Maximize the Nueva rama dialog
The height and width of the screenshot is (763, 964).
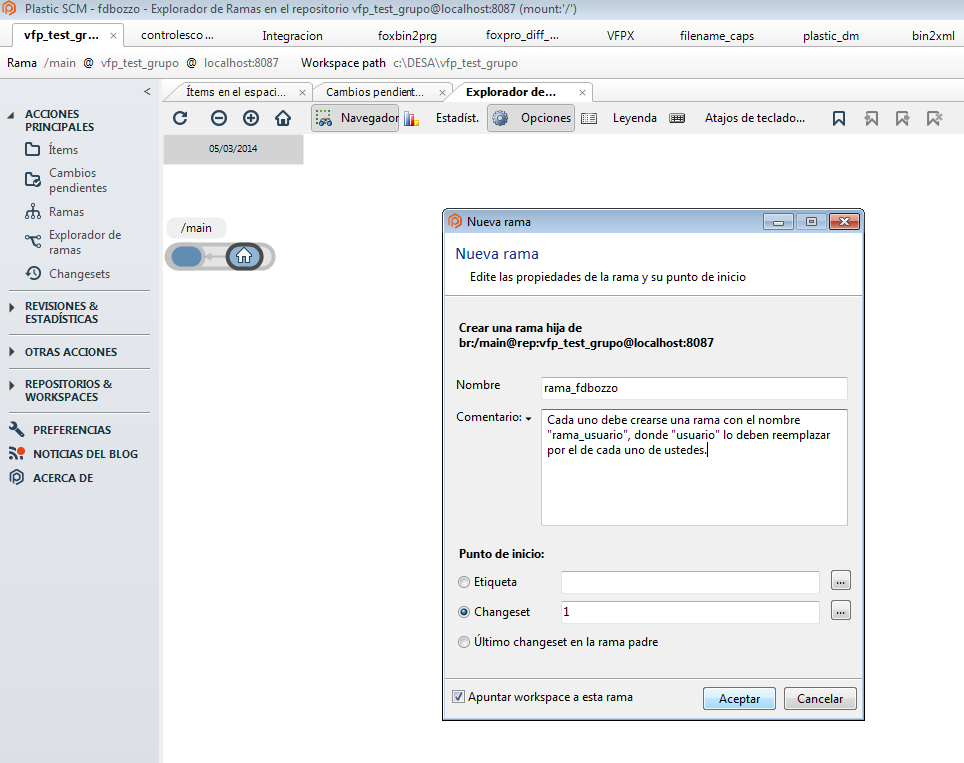coord(811,221)
